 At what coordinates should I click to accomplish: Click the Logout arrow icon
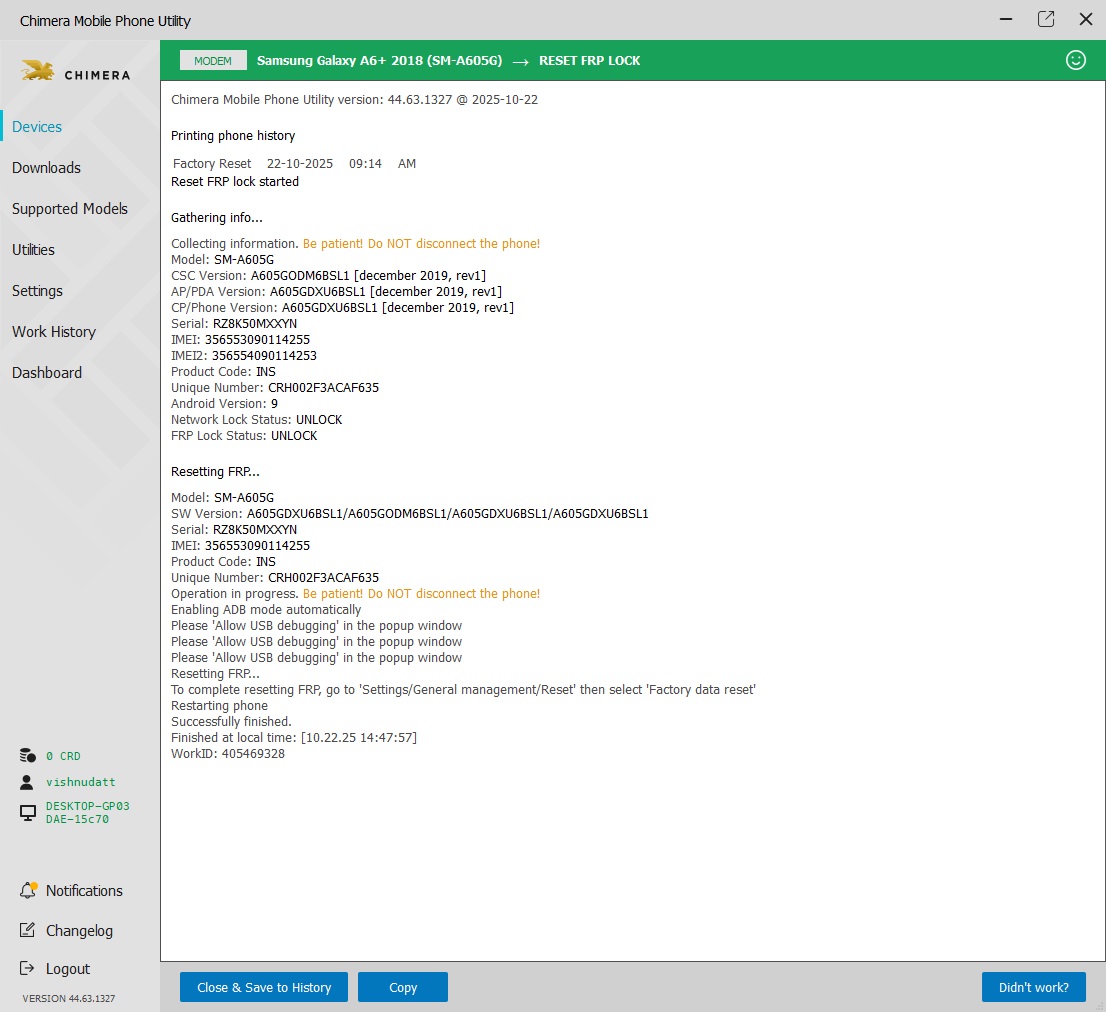27,968
